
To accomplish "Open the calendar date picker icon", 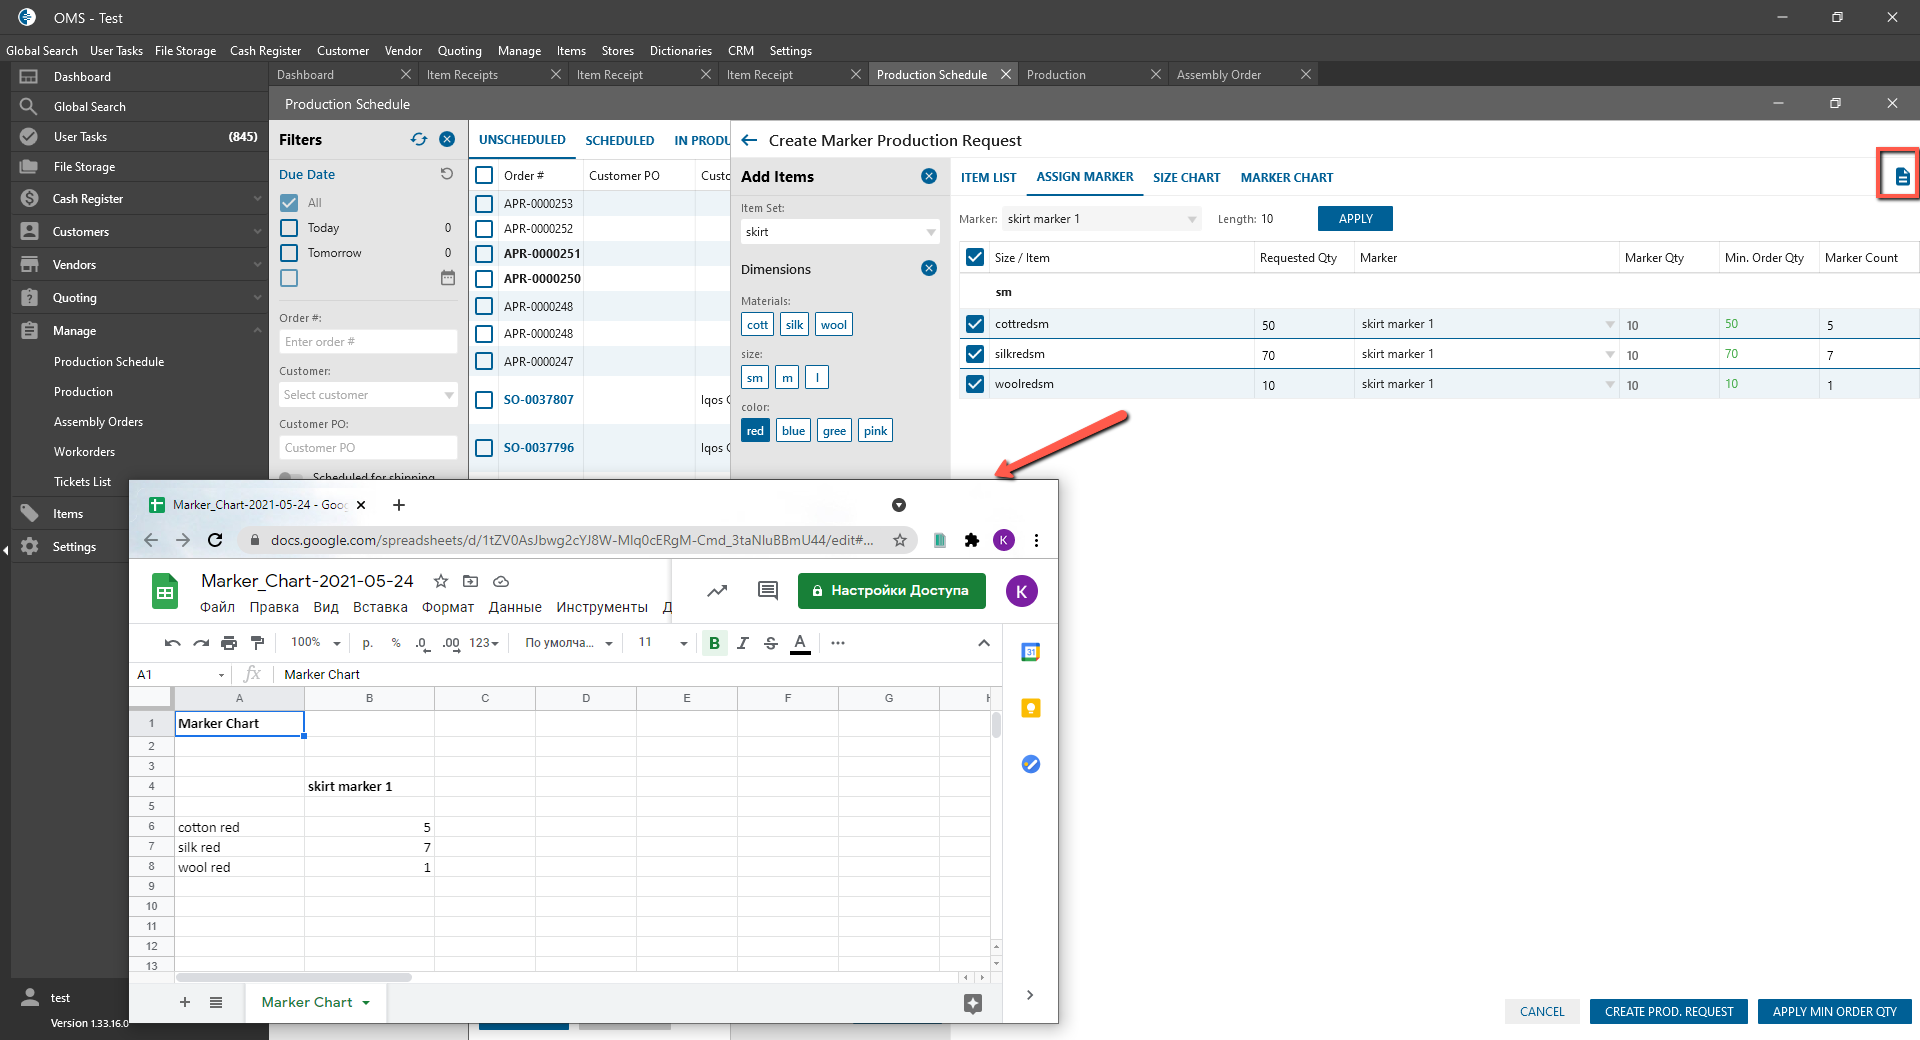I will (447, 278).
